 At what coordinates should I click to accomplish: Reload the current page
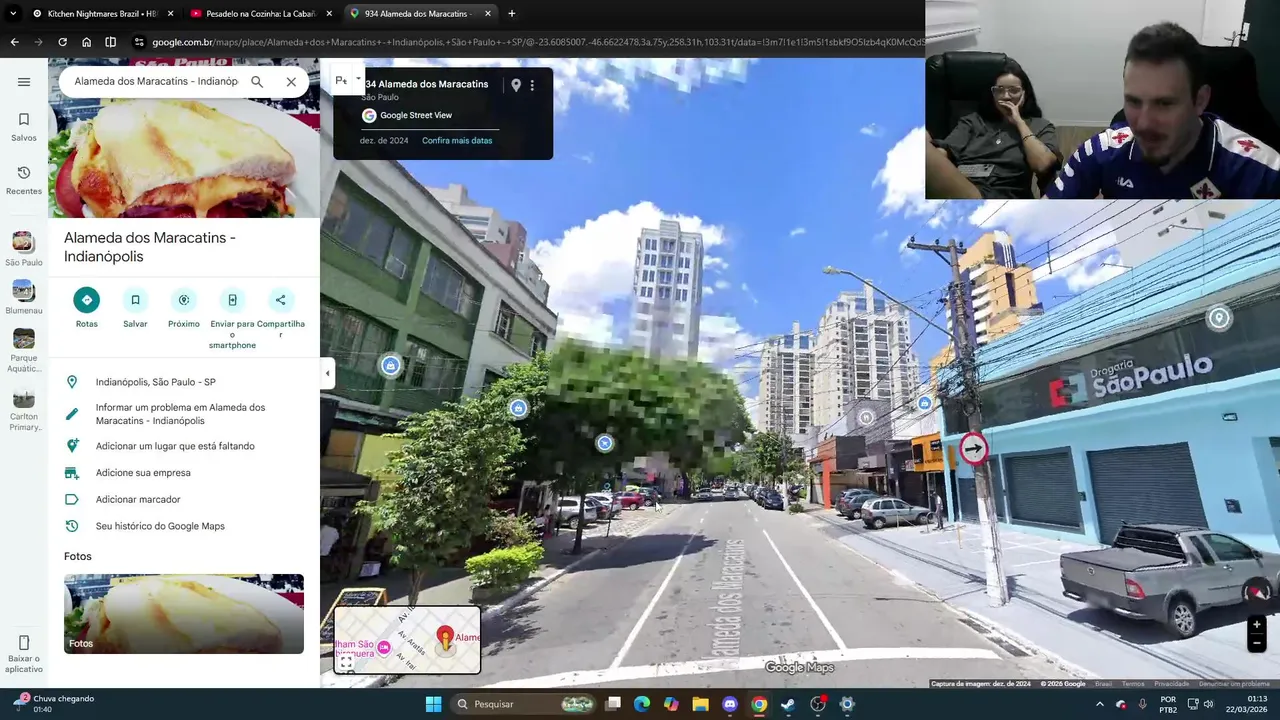(62, 42)
